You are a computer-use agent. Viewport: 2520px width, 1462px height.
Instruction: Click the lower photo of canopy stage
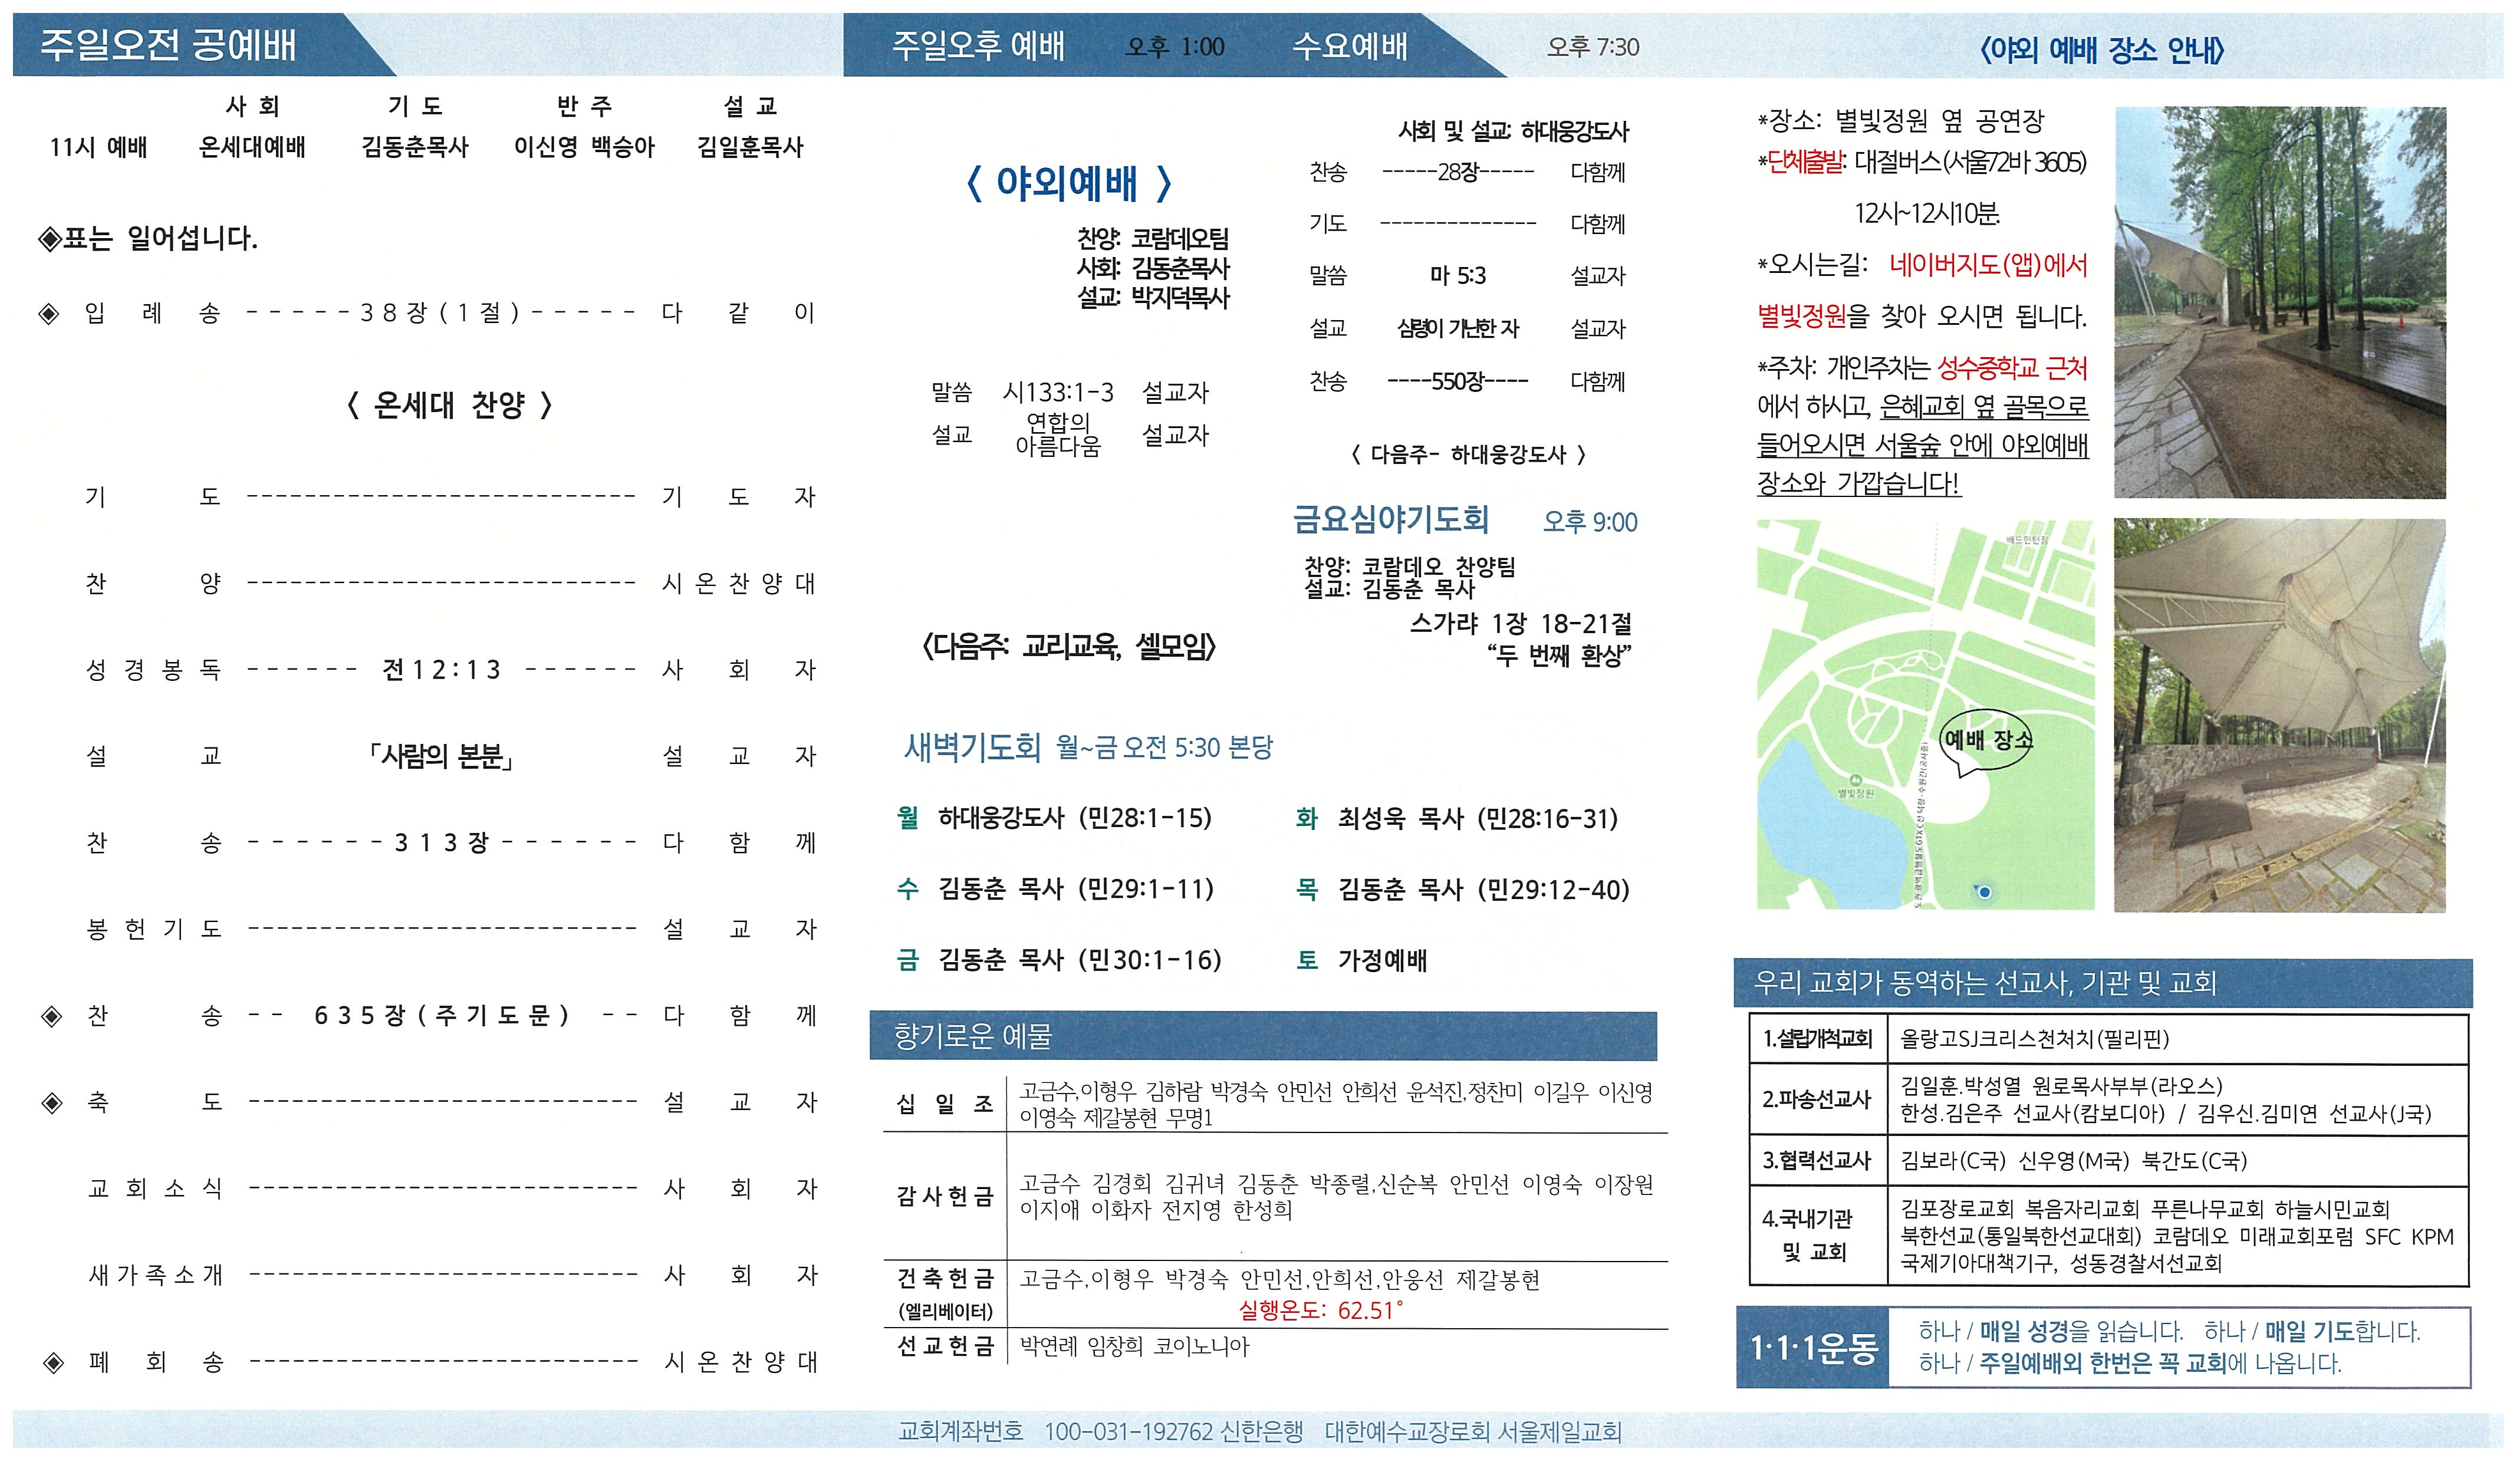pos(2280,715)
